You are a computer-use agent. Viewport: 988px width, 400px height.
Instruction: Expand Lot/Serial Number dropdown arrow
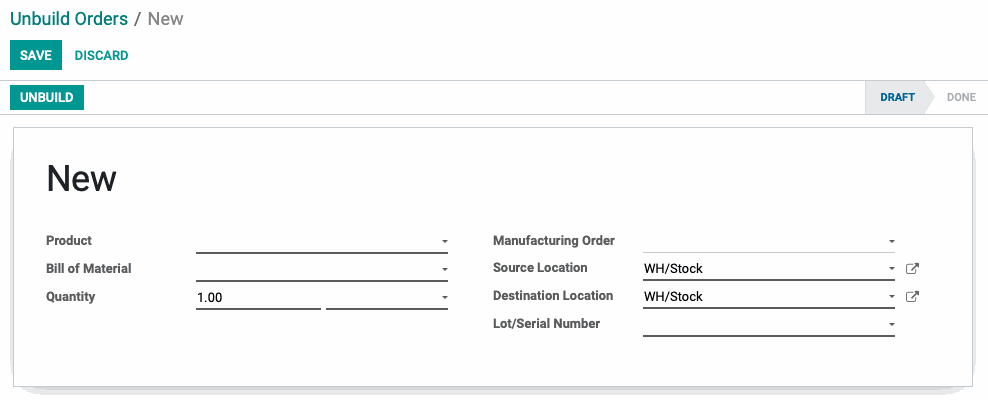[x=892, y=324]
